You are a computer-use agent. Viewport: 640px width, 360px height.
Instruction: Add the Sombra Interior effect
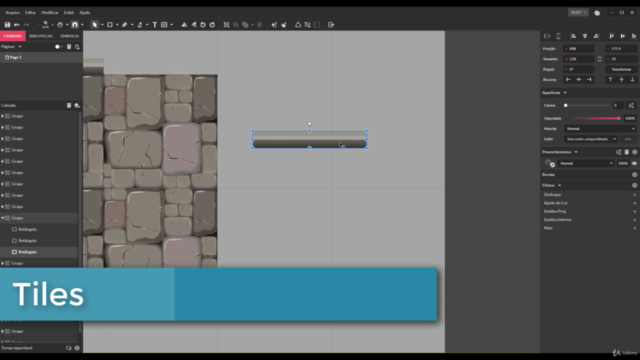pos(635,220)
